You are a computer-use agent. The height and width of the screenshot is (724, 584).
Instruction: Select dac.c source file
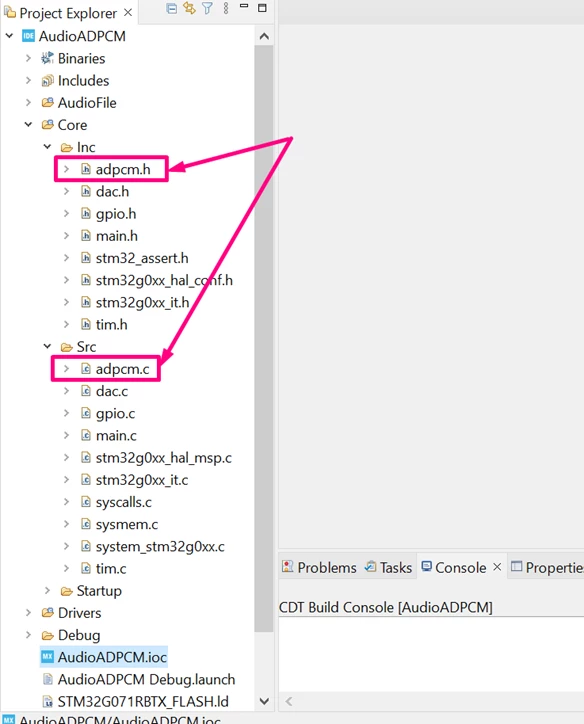point(112,391)
